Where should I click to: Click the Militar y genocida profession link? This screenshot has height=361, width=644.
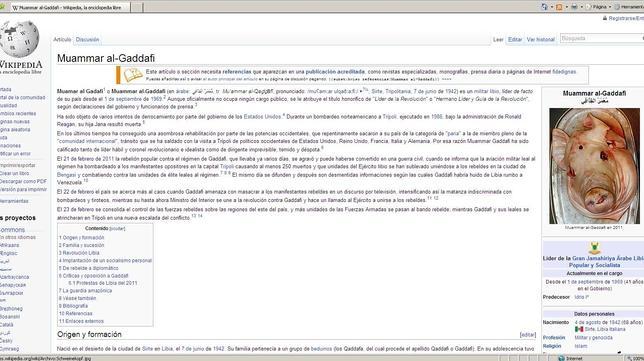(593, 338)
